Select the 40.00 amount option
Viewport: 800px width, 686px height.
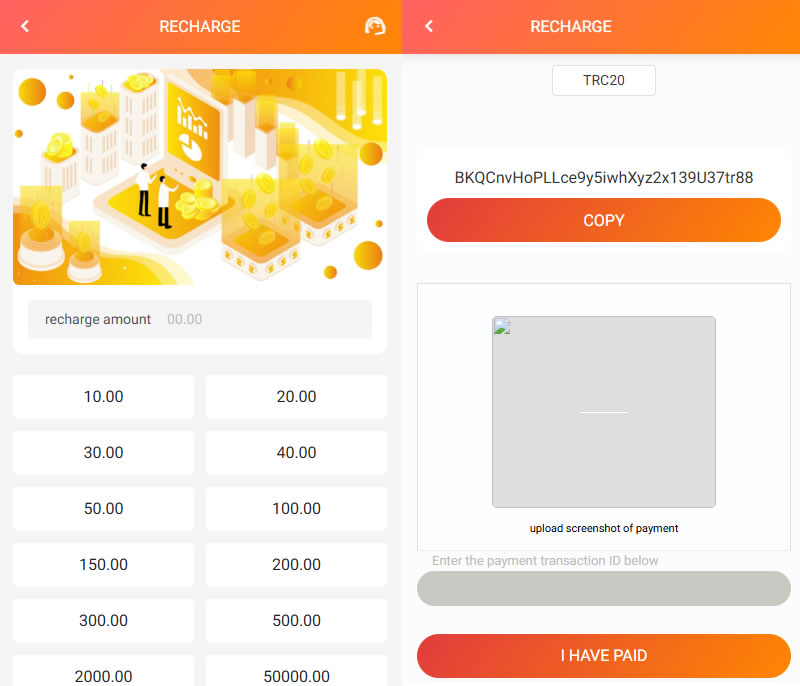[296, 453]
